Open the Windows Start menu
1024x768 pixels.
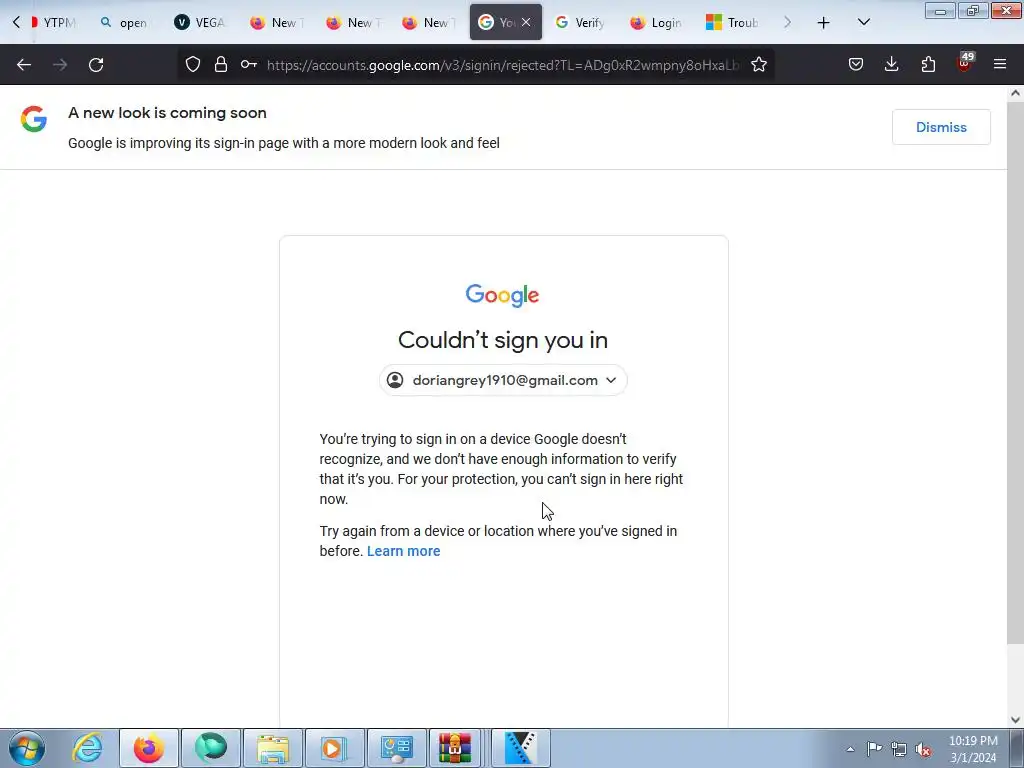[x=27, y=748]
